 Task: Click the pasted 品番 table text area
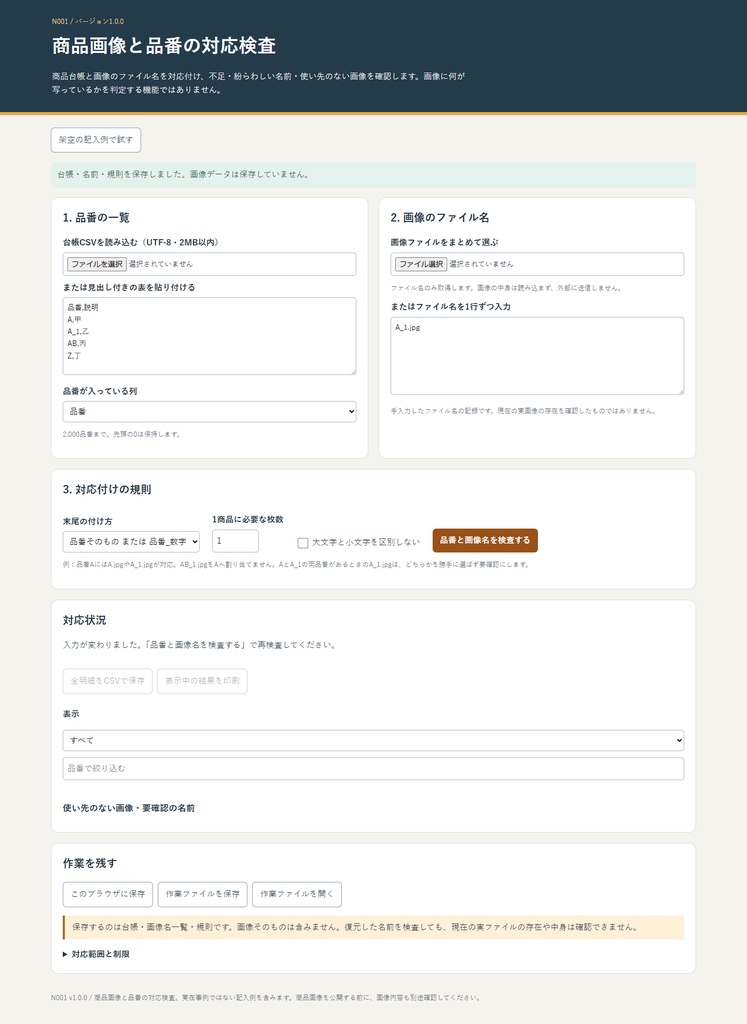(210, 336)
